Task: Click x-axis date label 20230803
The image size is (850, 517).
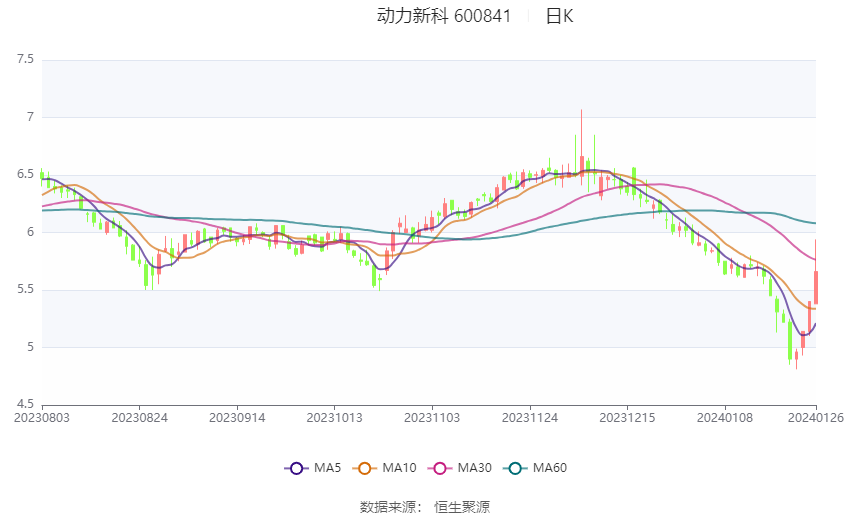Action: (x=42, y=418)
